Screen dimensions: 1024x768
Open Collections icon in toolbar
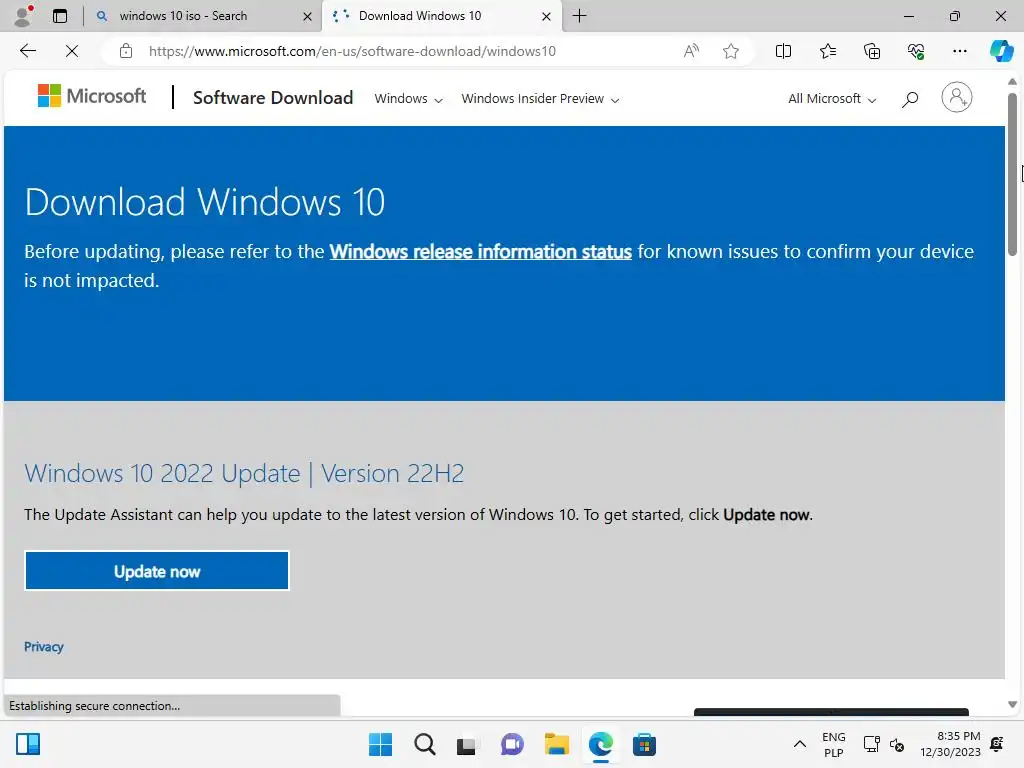(x=872, y=51)
